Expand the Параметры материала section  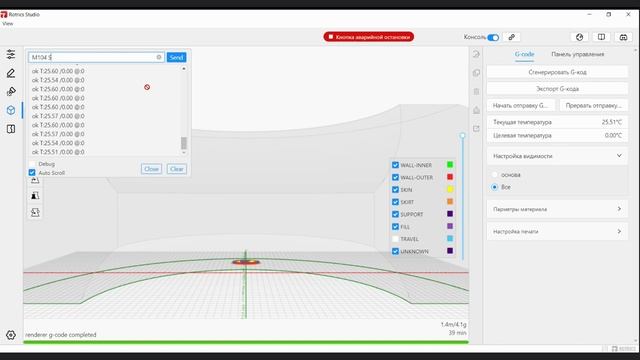[557, 209]
